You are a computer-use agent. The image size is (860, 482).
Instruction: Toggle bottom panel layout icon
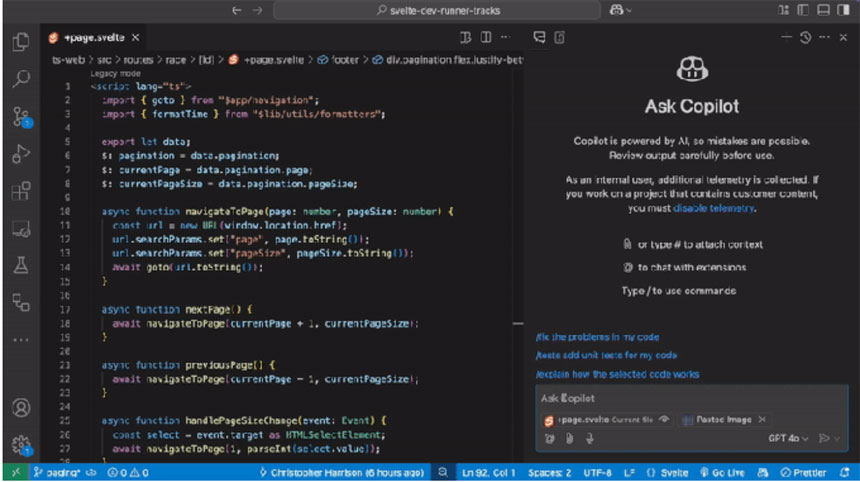823,10
